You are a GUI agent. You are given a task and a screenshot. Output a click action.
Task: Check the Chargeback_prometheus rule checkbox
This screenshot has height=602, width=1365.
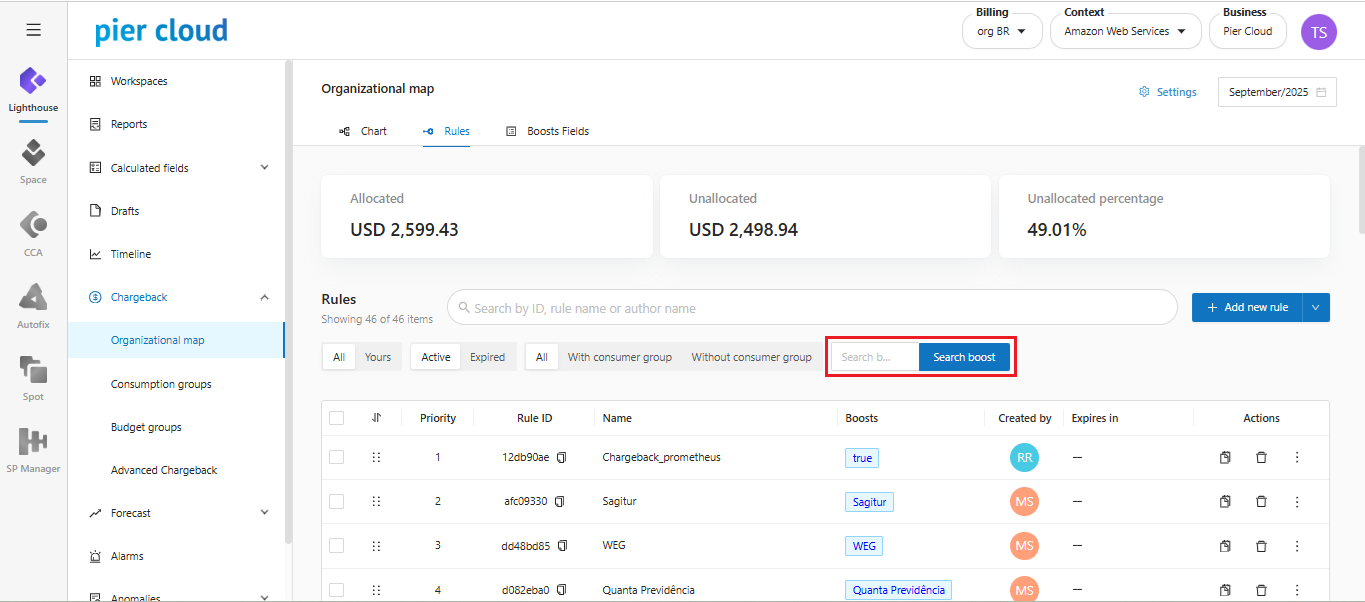point(336,457)
